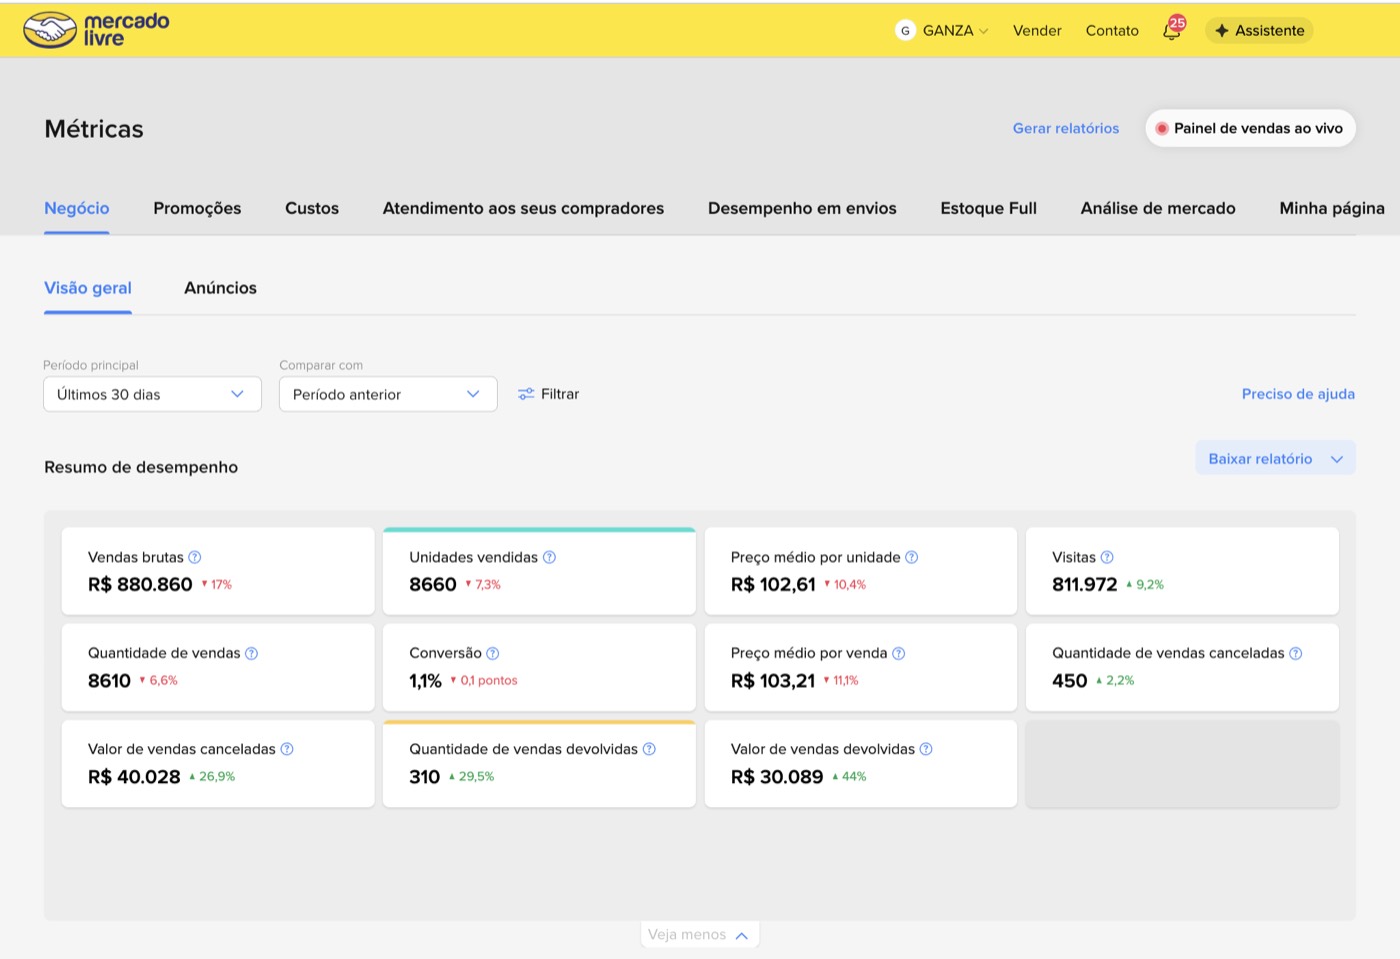Open the Anúncios sub-tab

220,288
